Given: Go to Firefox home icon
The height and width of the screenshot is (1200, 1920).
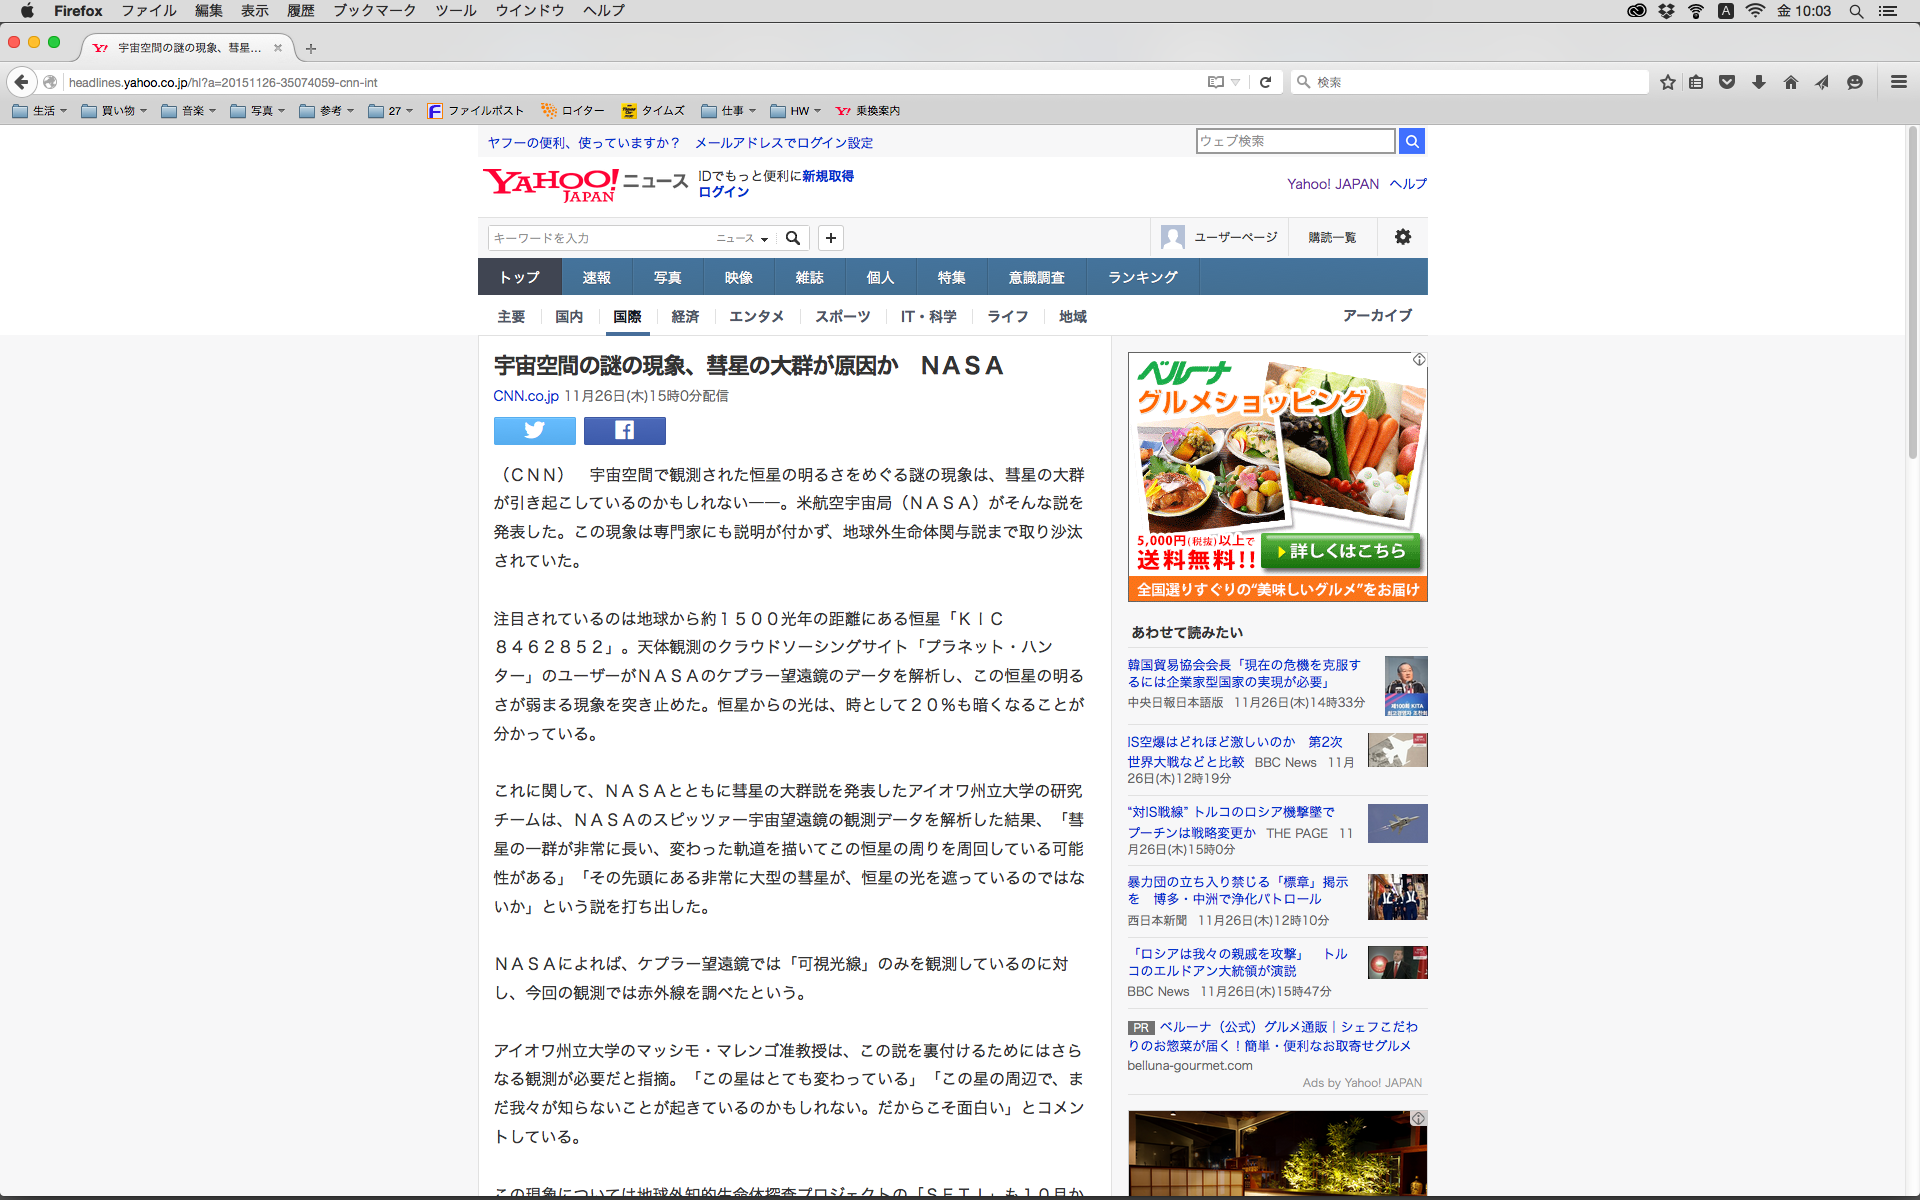Looking at the screenshot, I should 1790,82.
